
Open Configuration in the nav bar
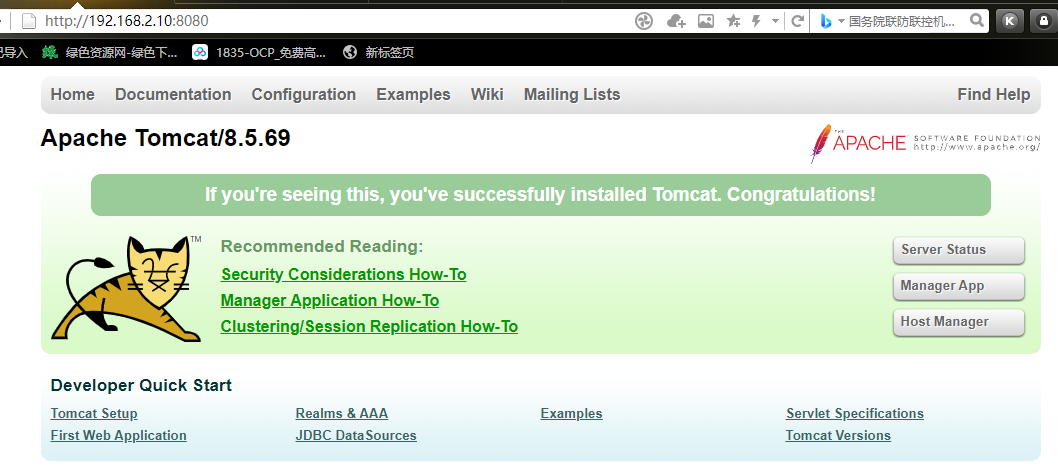(304, 94)
